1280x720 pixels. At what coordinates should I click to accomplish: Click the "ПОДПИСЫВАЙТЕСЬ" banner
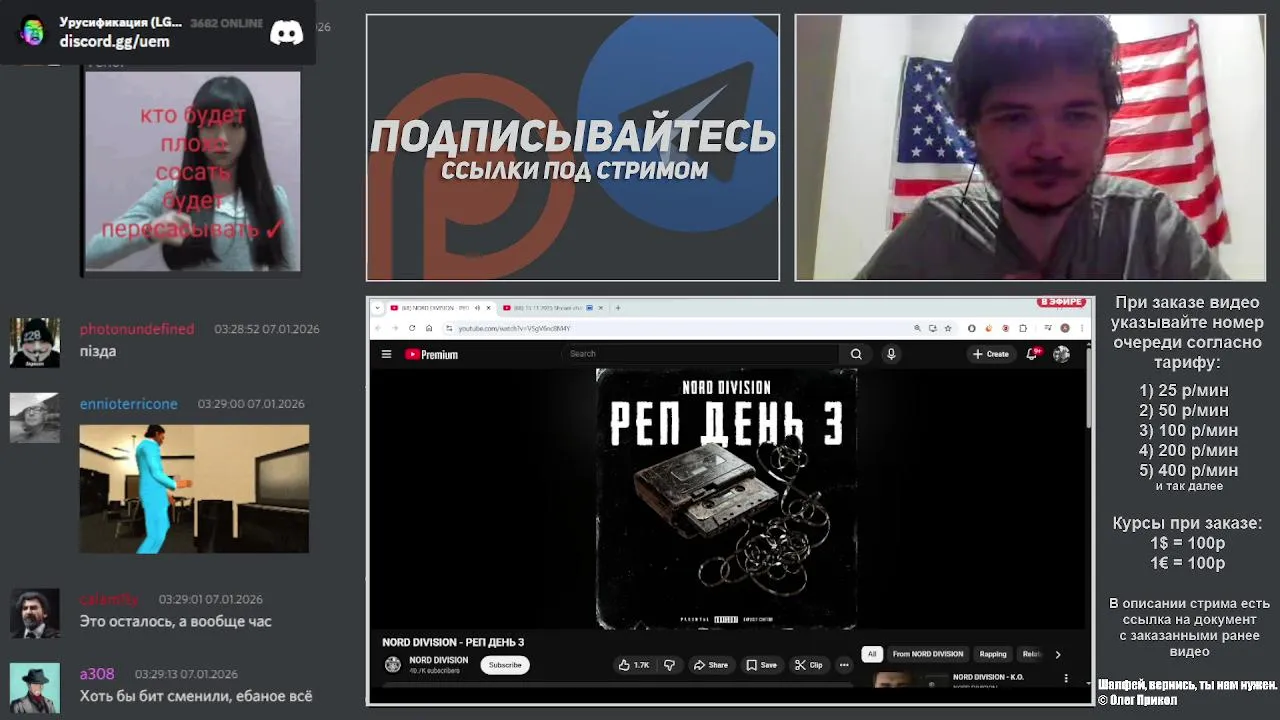573,137
